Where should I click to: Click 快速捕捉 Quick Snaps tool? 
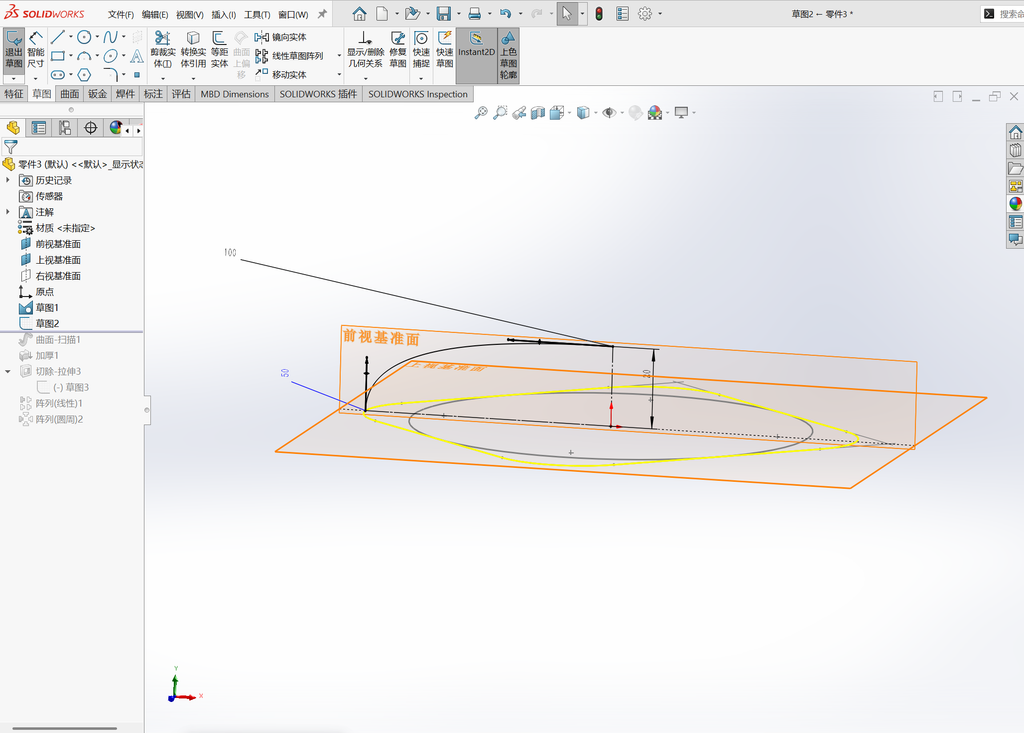[x=421, y=50]
